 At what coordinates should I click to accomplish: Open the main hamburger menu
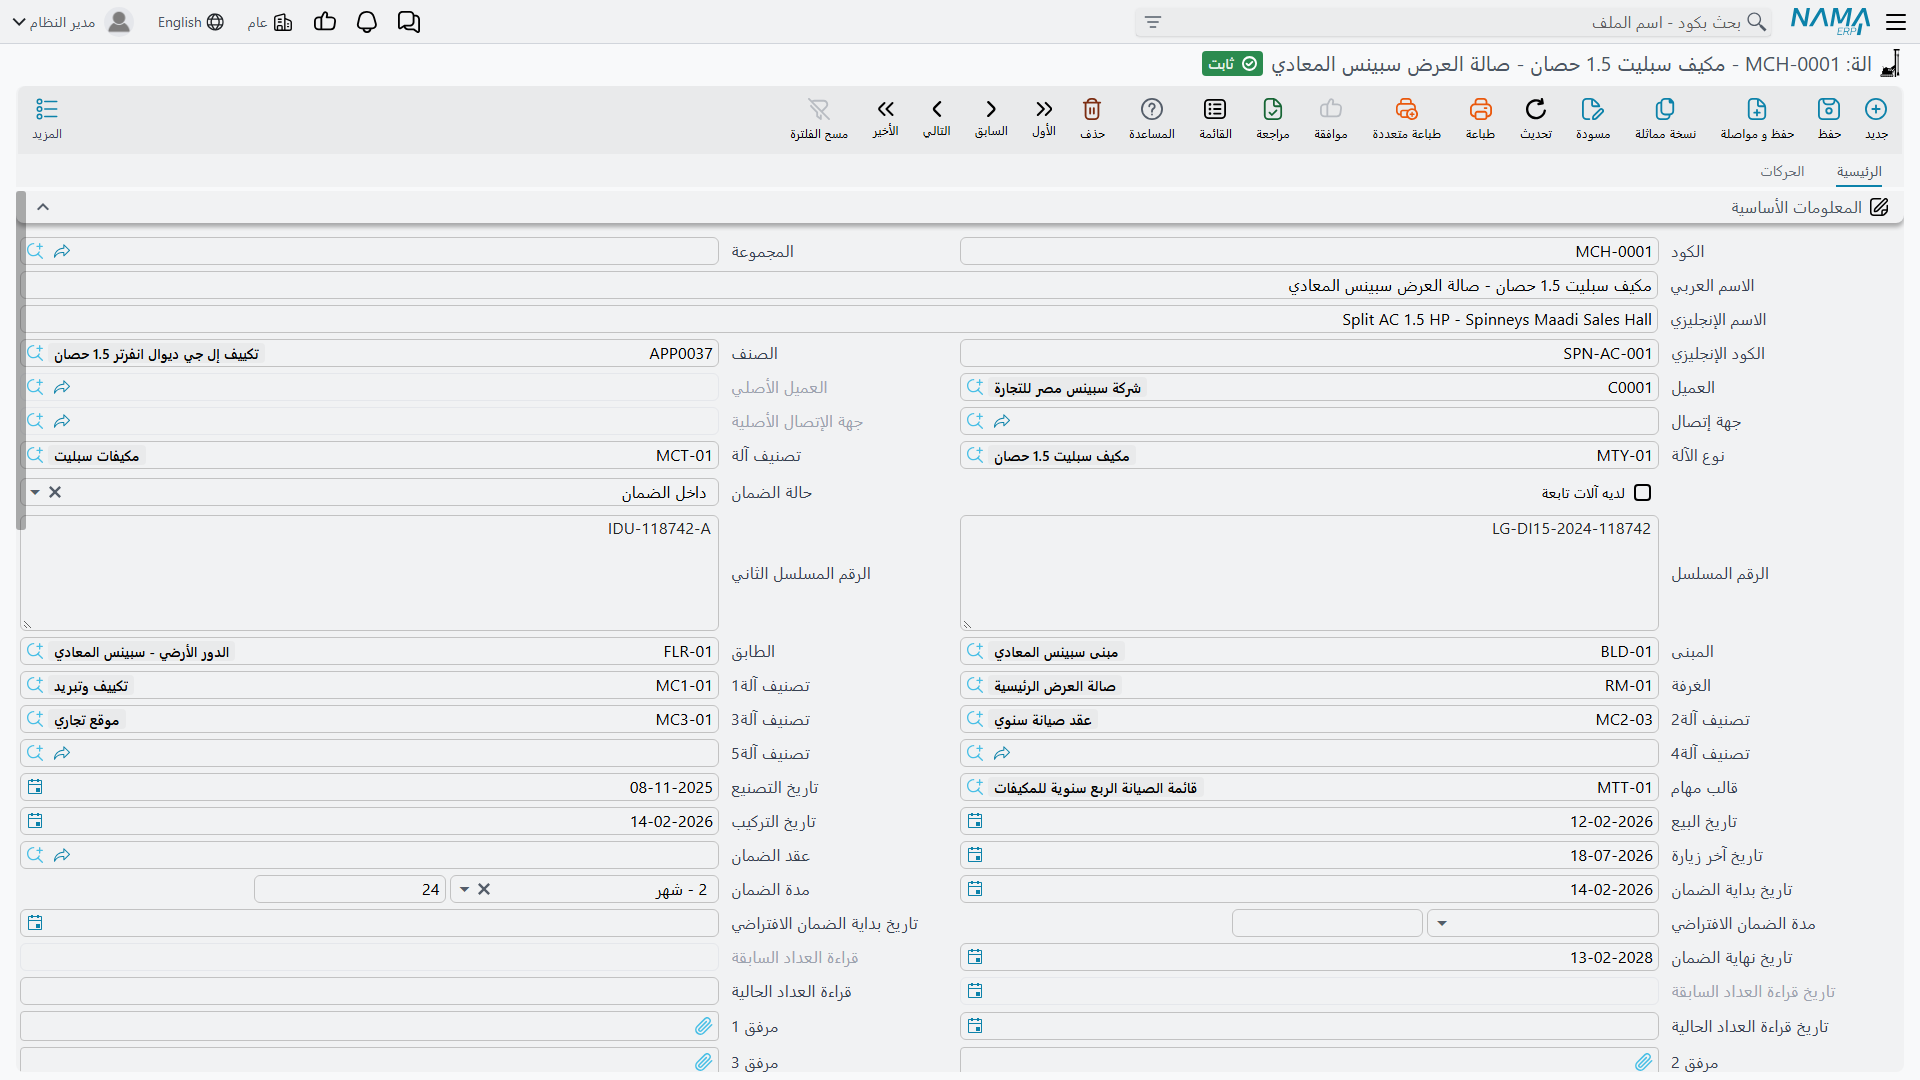click(1896, 22)
